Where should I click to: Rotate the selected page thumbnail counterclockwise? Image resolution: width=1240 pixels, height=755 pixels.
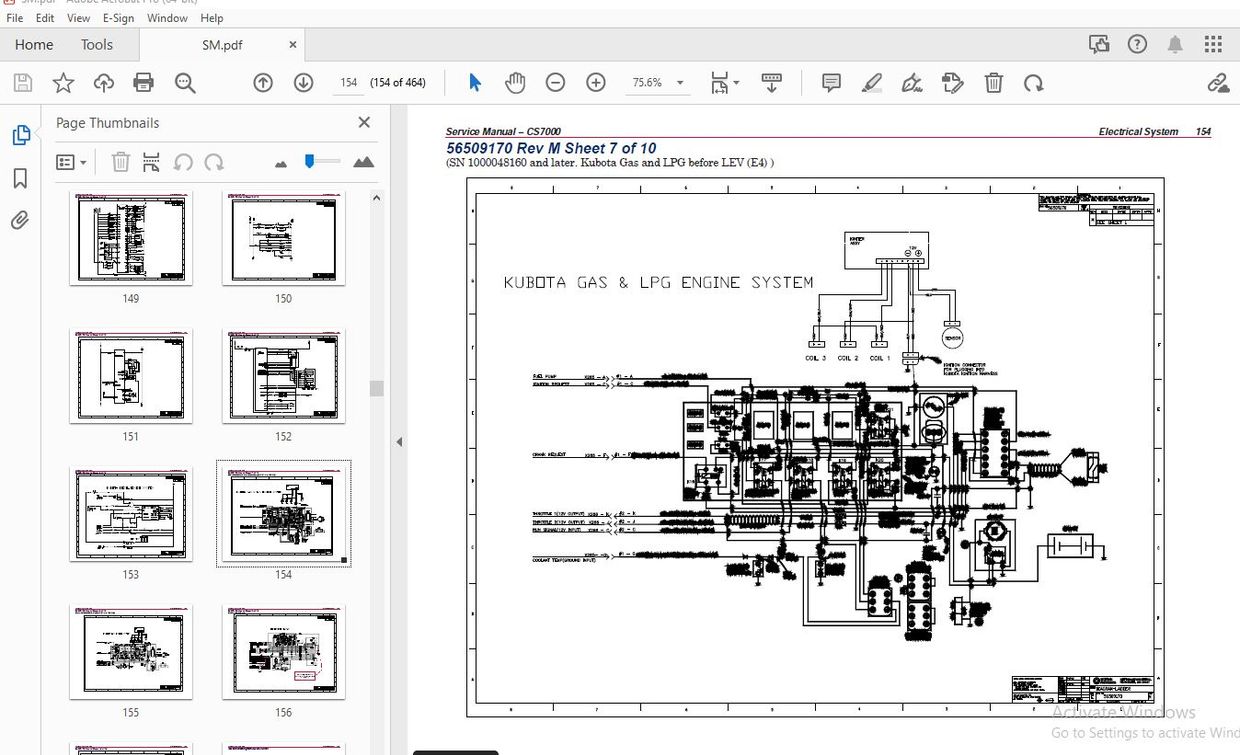tap(183, 161)
